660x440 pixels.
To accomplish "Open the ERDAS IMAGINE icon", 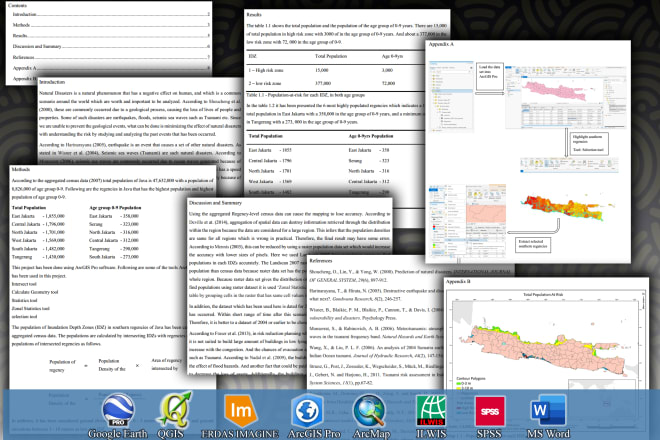I will point(240,411).
